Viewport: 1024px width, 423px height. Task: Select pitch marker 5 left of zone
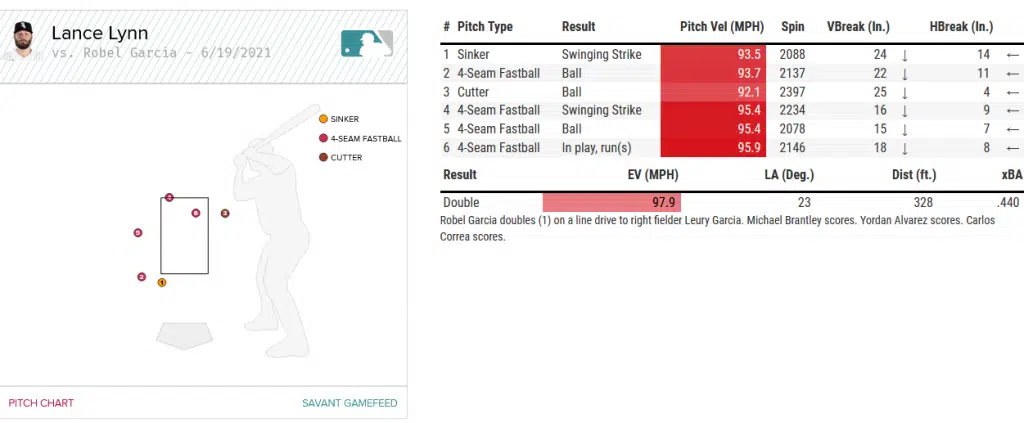pos(137,233)
